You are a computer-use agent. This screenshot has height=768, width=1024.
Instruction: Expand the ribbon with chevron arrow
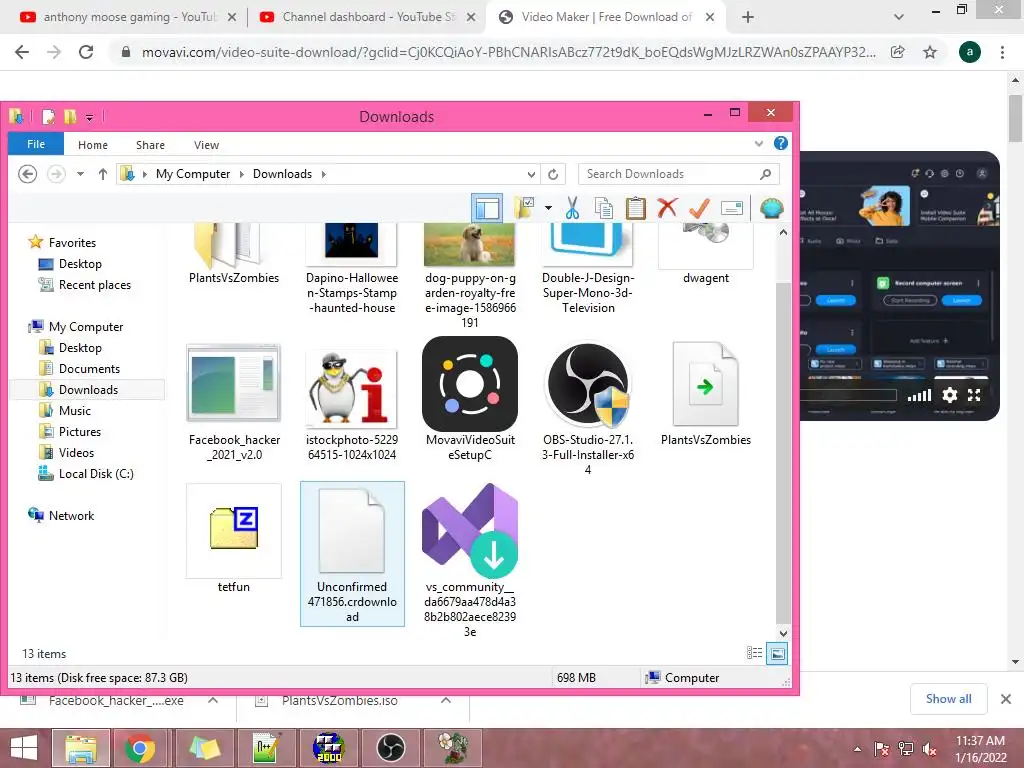[x=758, y=144]
